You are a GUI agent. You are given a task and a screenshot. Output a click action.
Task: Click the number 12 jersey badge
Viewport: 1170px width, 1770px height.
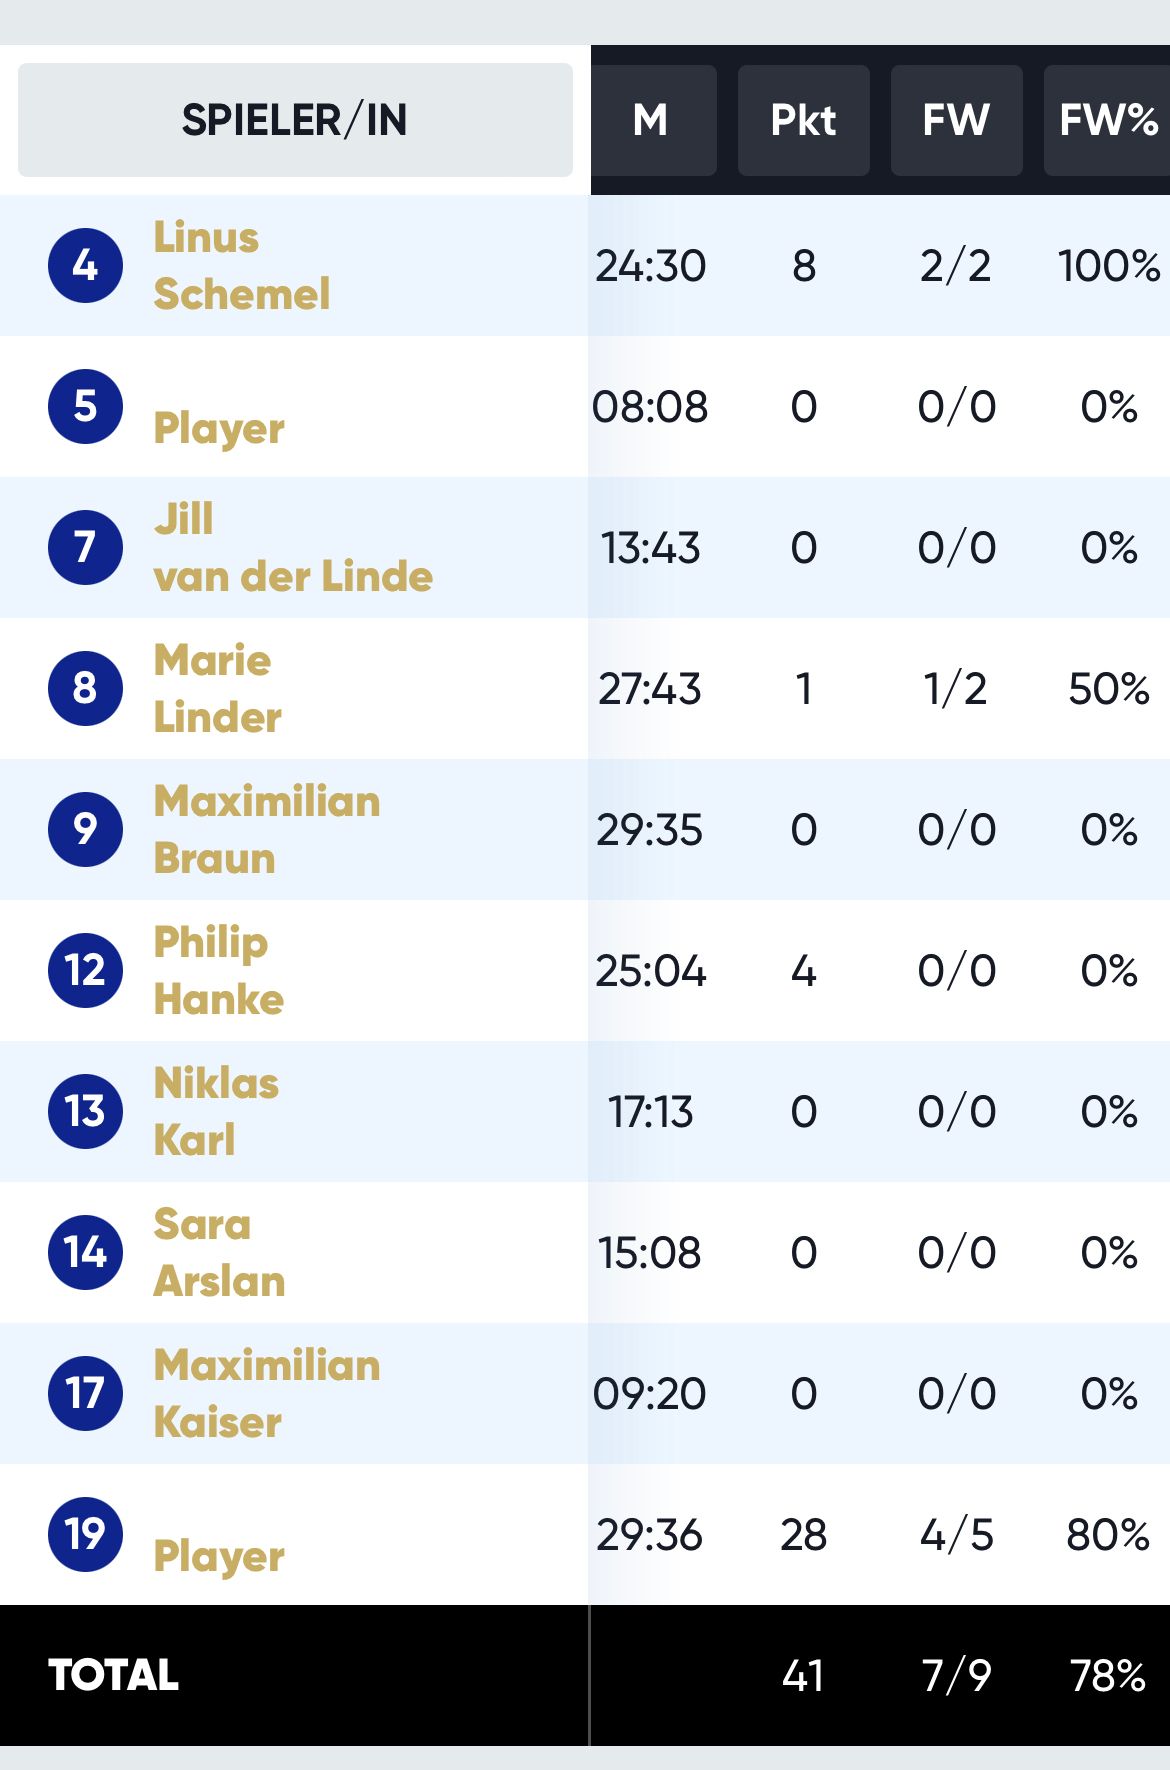coord(86,971)
